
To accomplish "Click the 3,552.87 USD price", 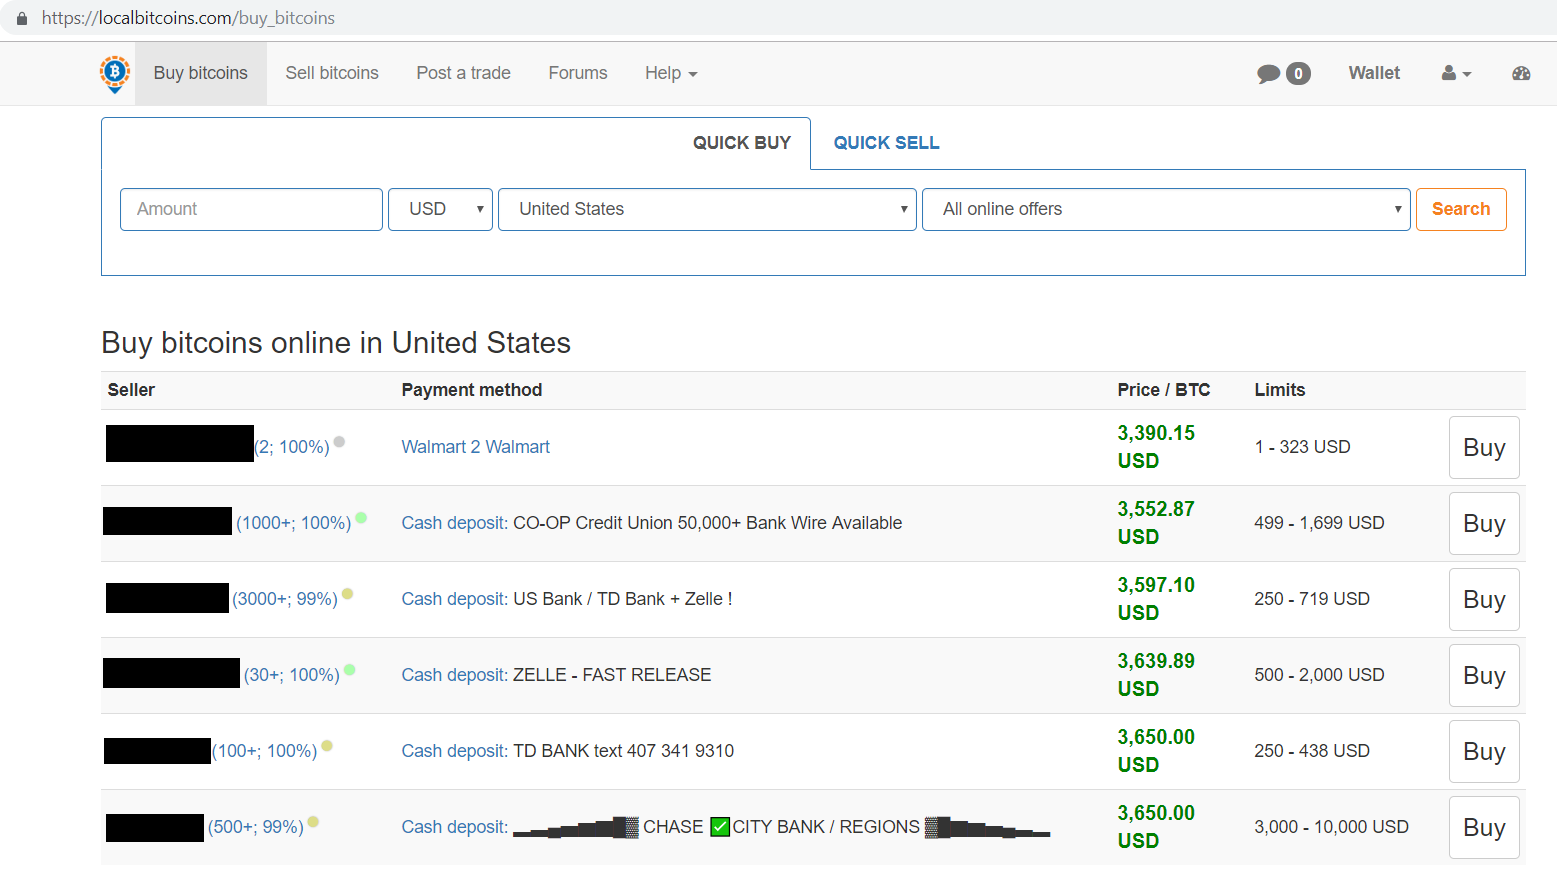I will pyautogui.click(x=1156, y=523).
